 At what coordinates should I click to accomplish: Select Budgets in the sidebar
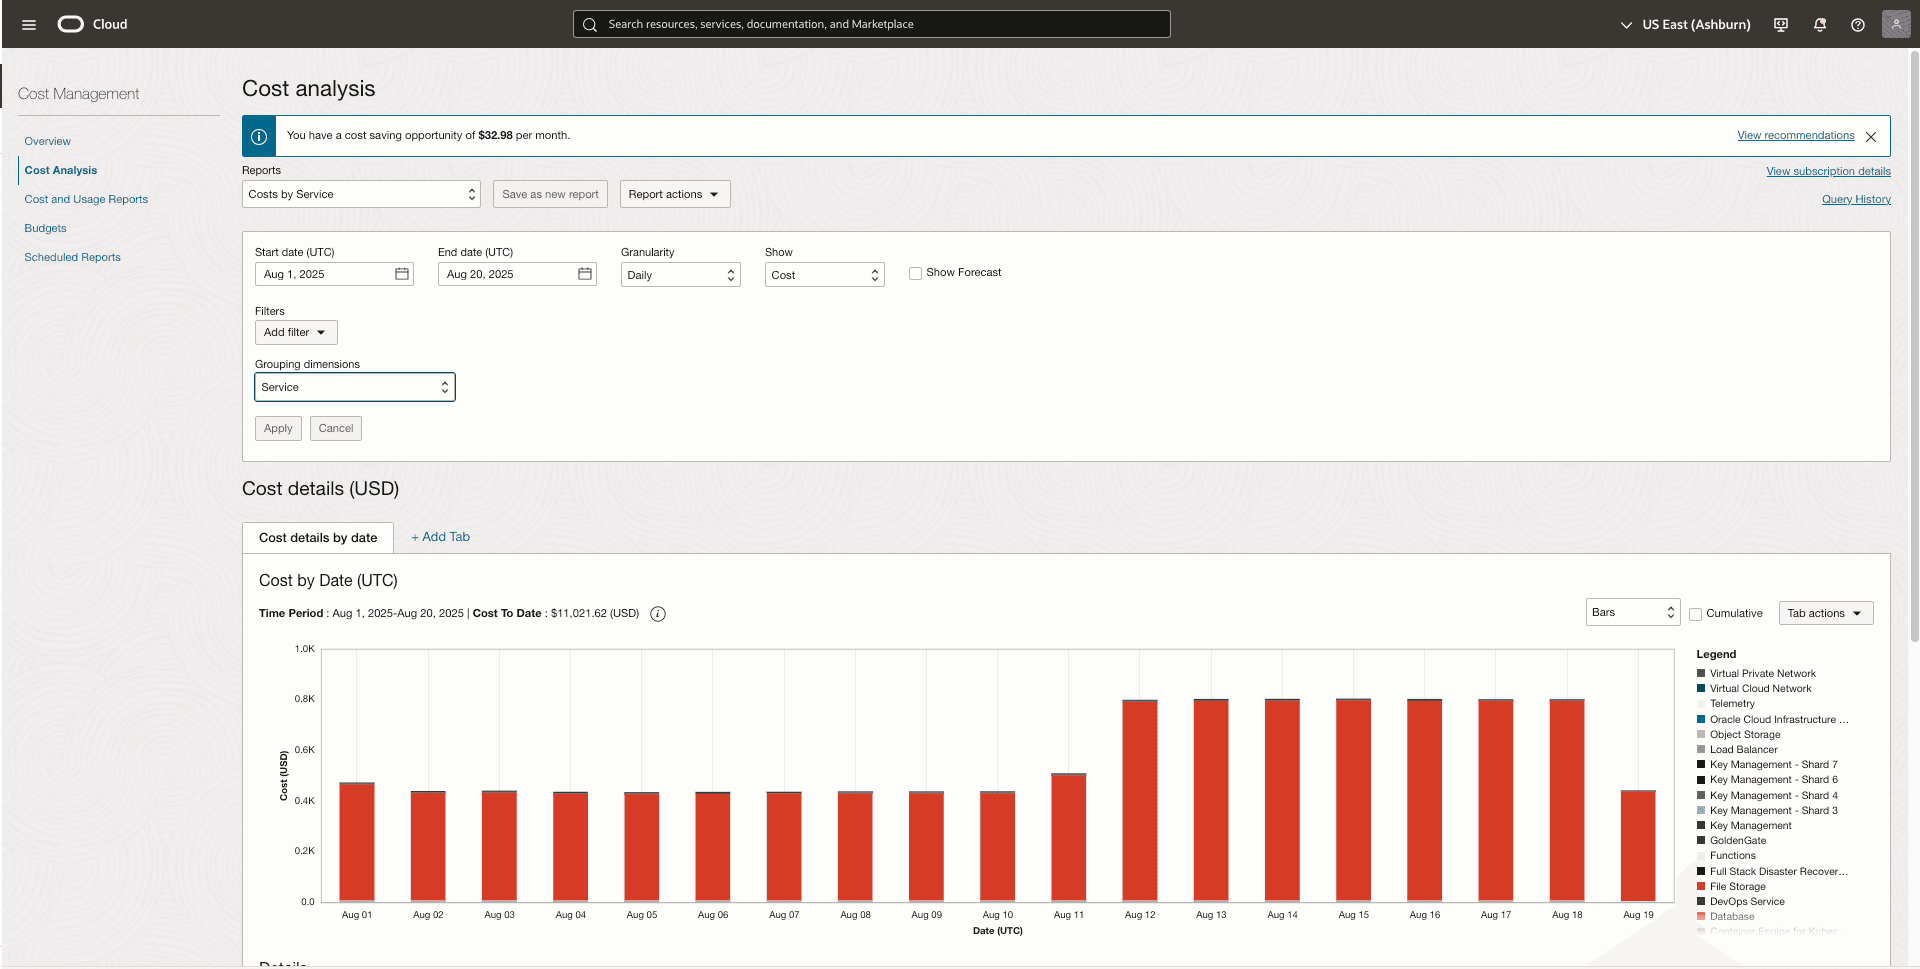click(45, 228)
